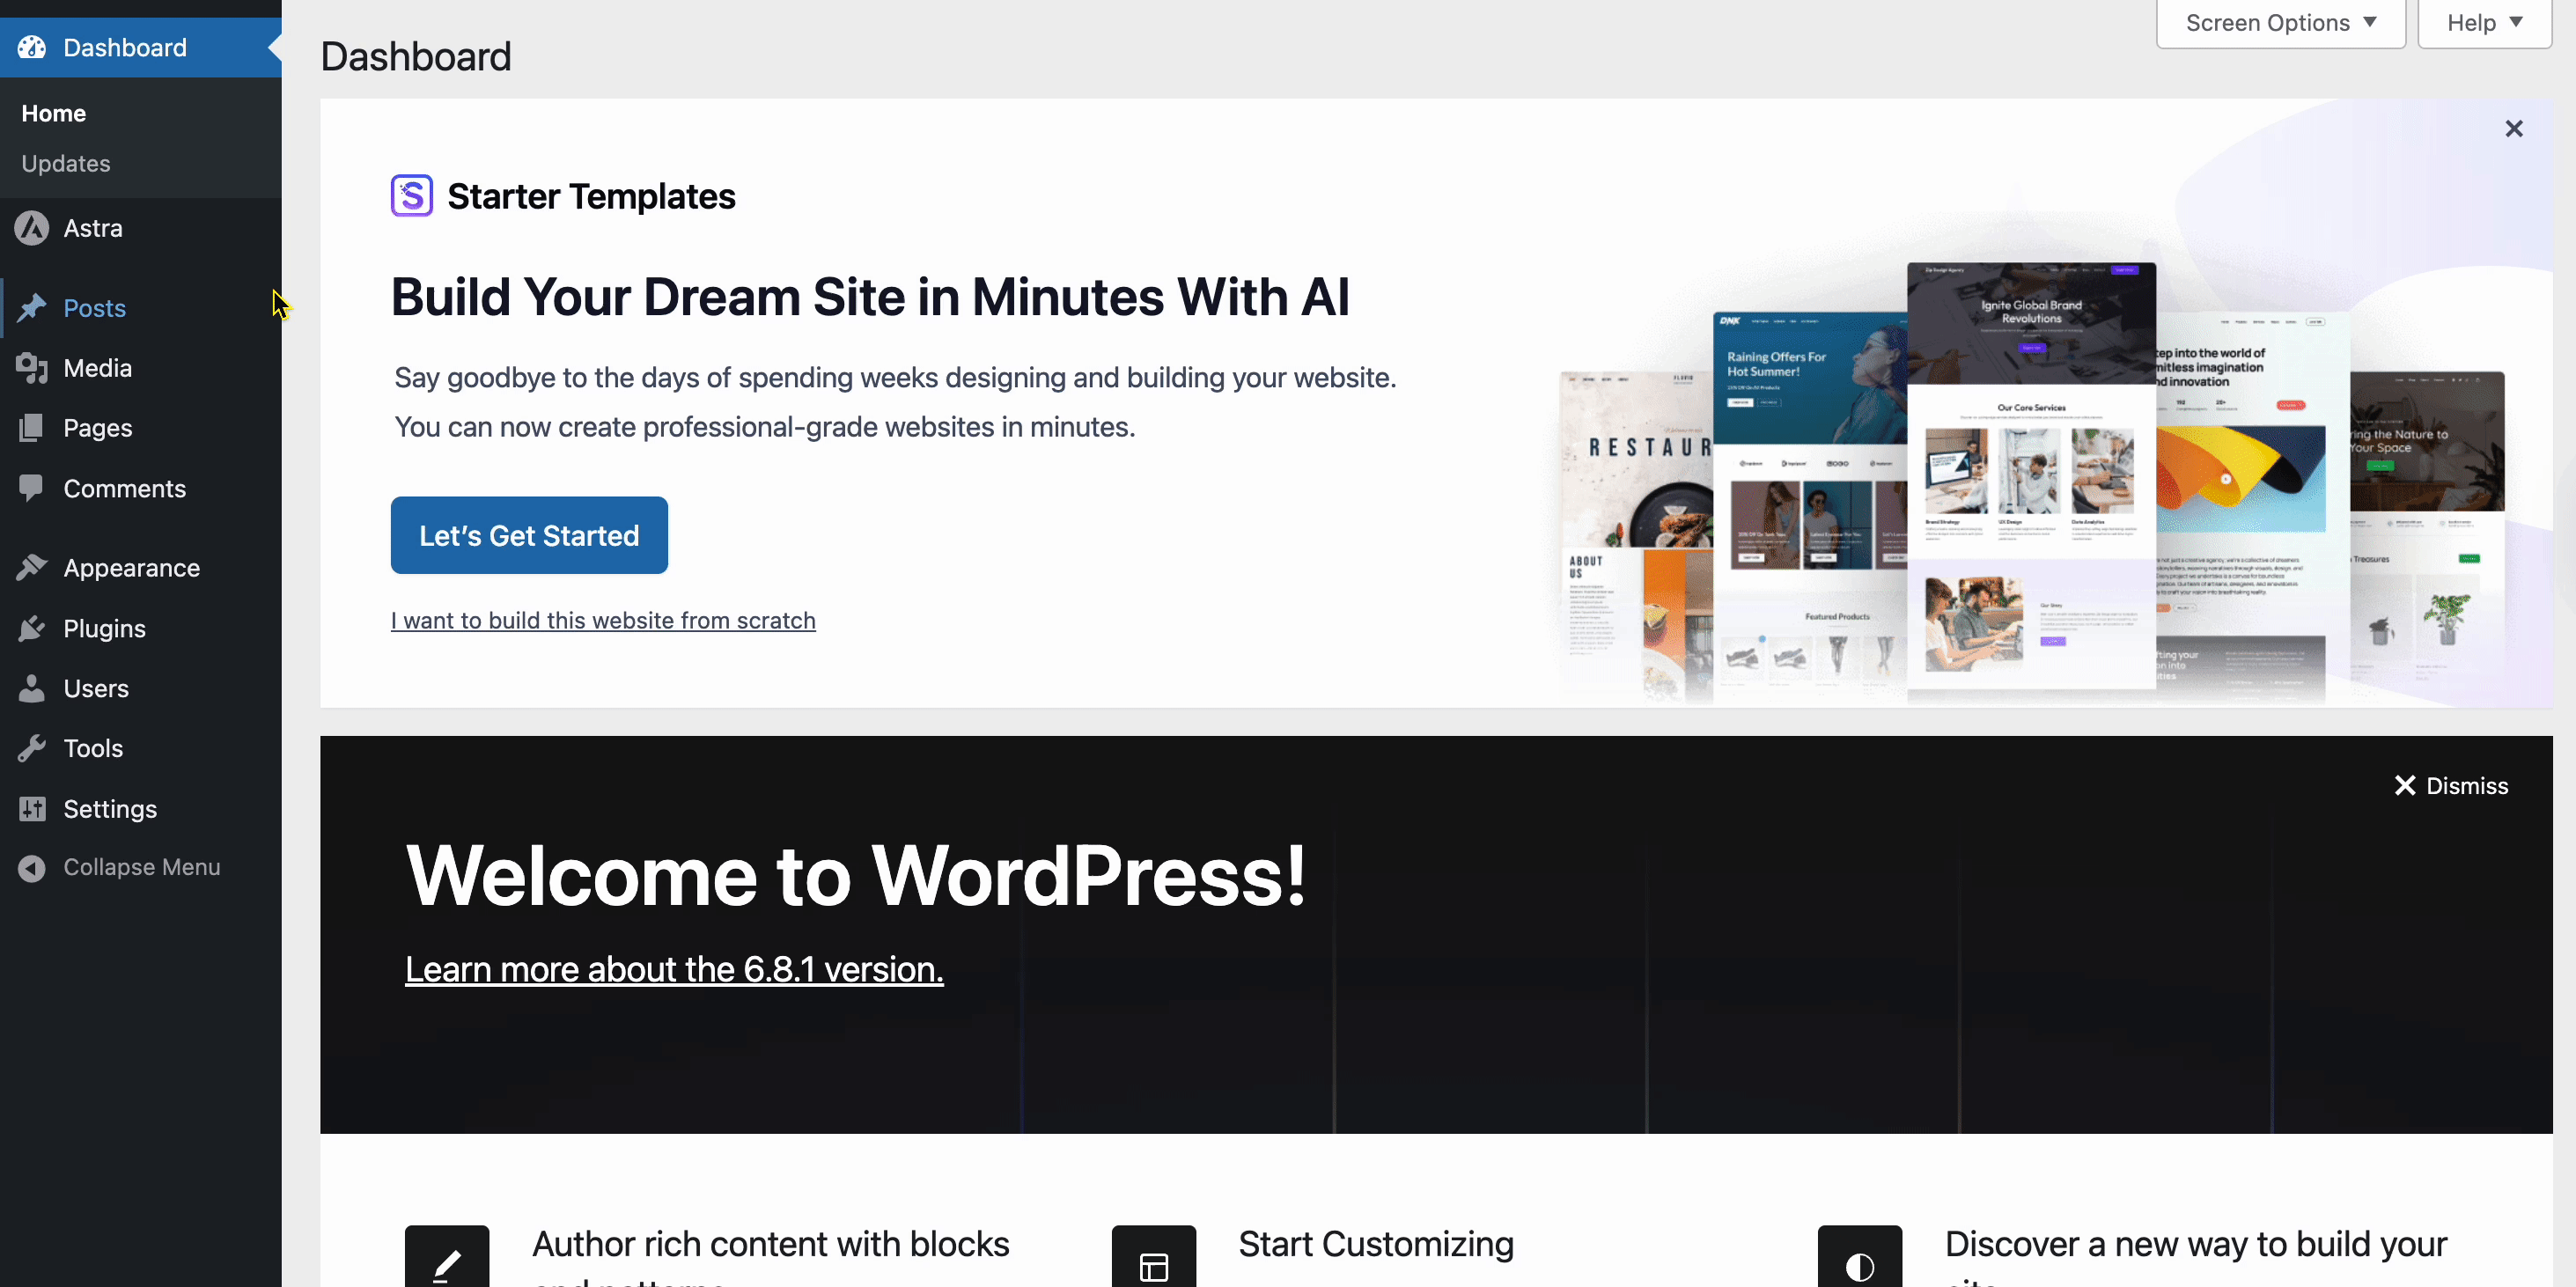This screenshot has height=1287, width=2576.
Task: Click the Media library icon
Action: coord(32,368)
